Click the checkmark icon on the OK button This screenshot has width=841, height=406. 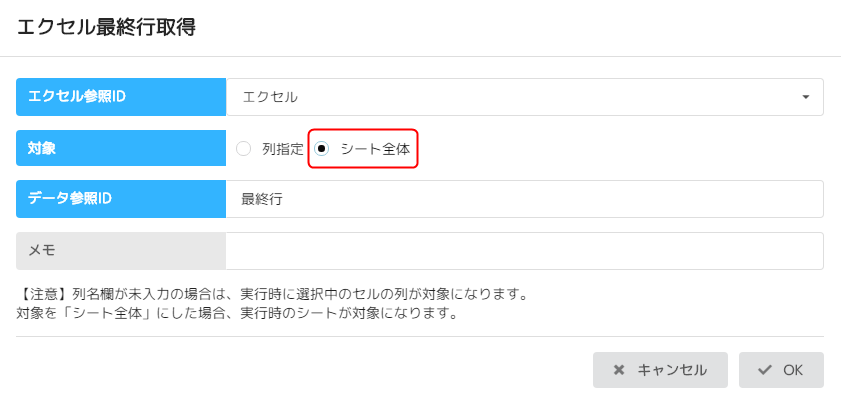(x=765, y=370)
